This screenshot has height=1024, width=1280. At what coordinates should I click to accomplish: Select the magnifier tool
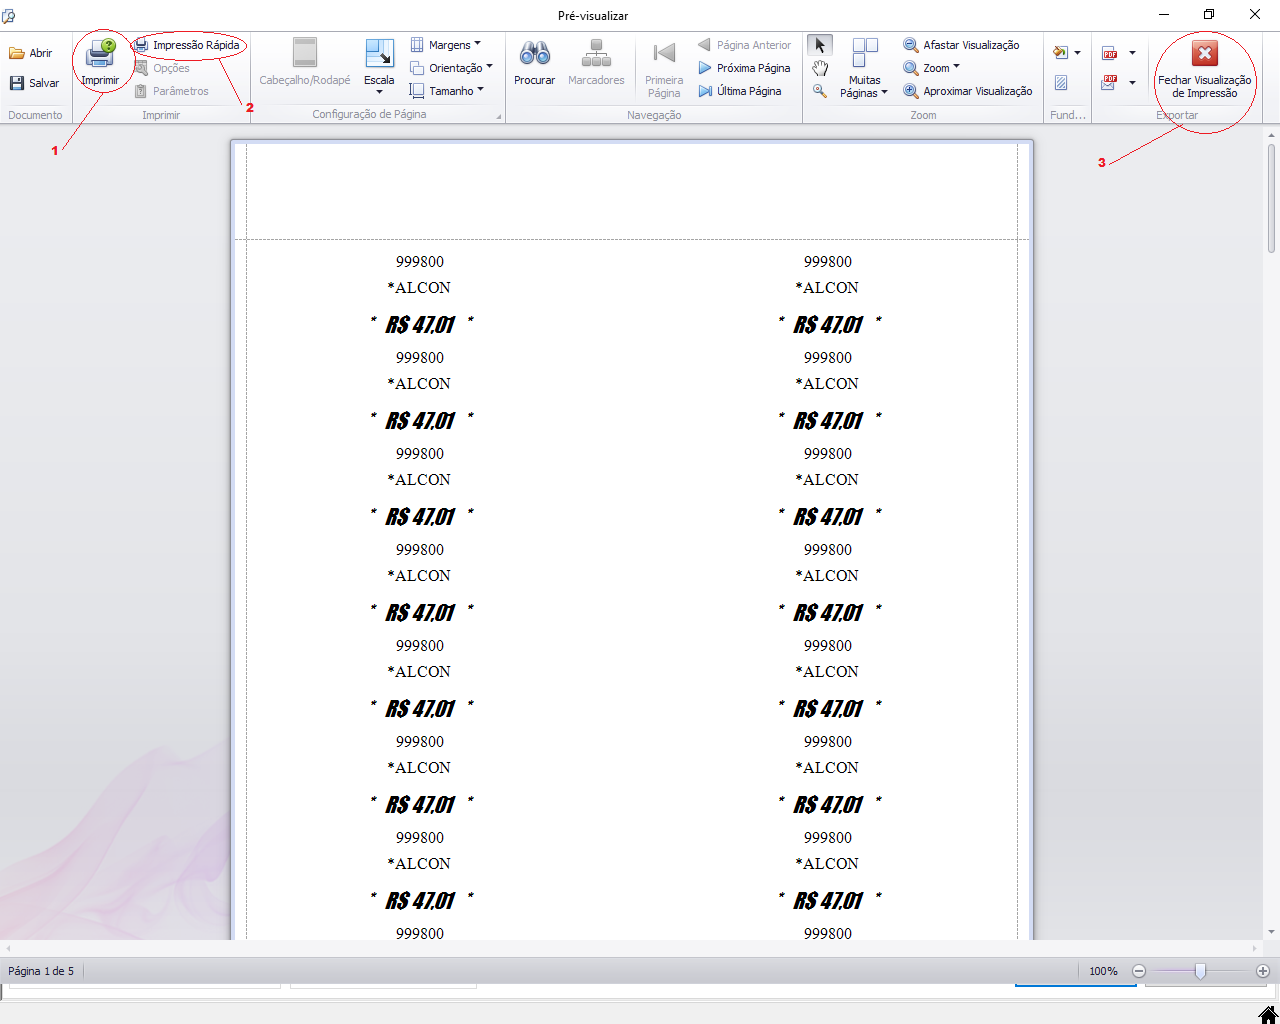pyautogui.click(x=820, y=91)
